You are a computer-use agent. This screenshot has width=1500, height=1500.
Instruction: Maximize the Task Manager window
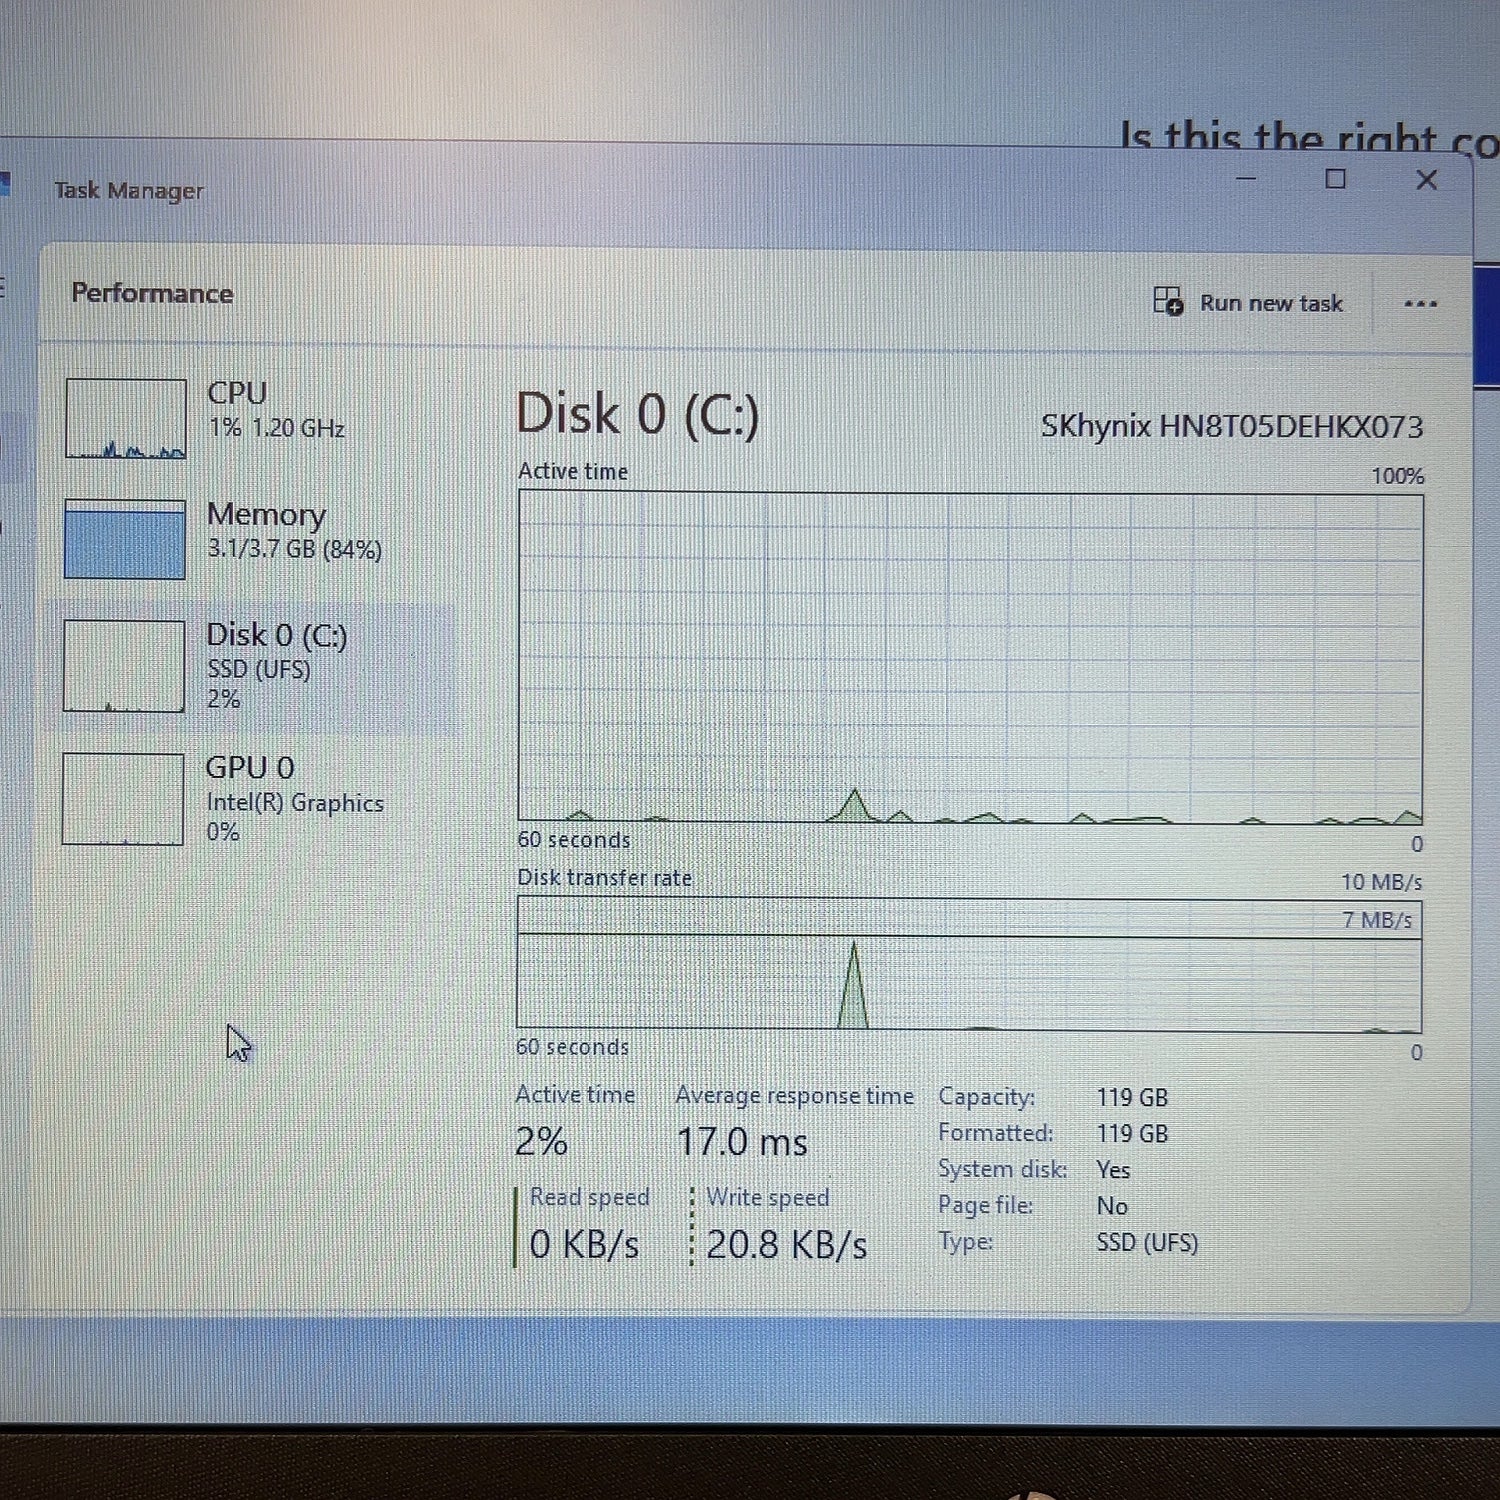pos(1335,179)
